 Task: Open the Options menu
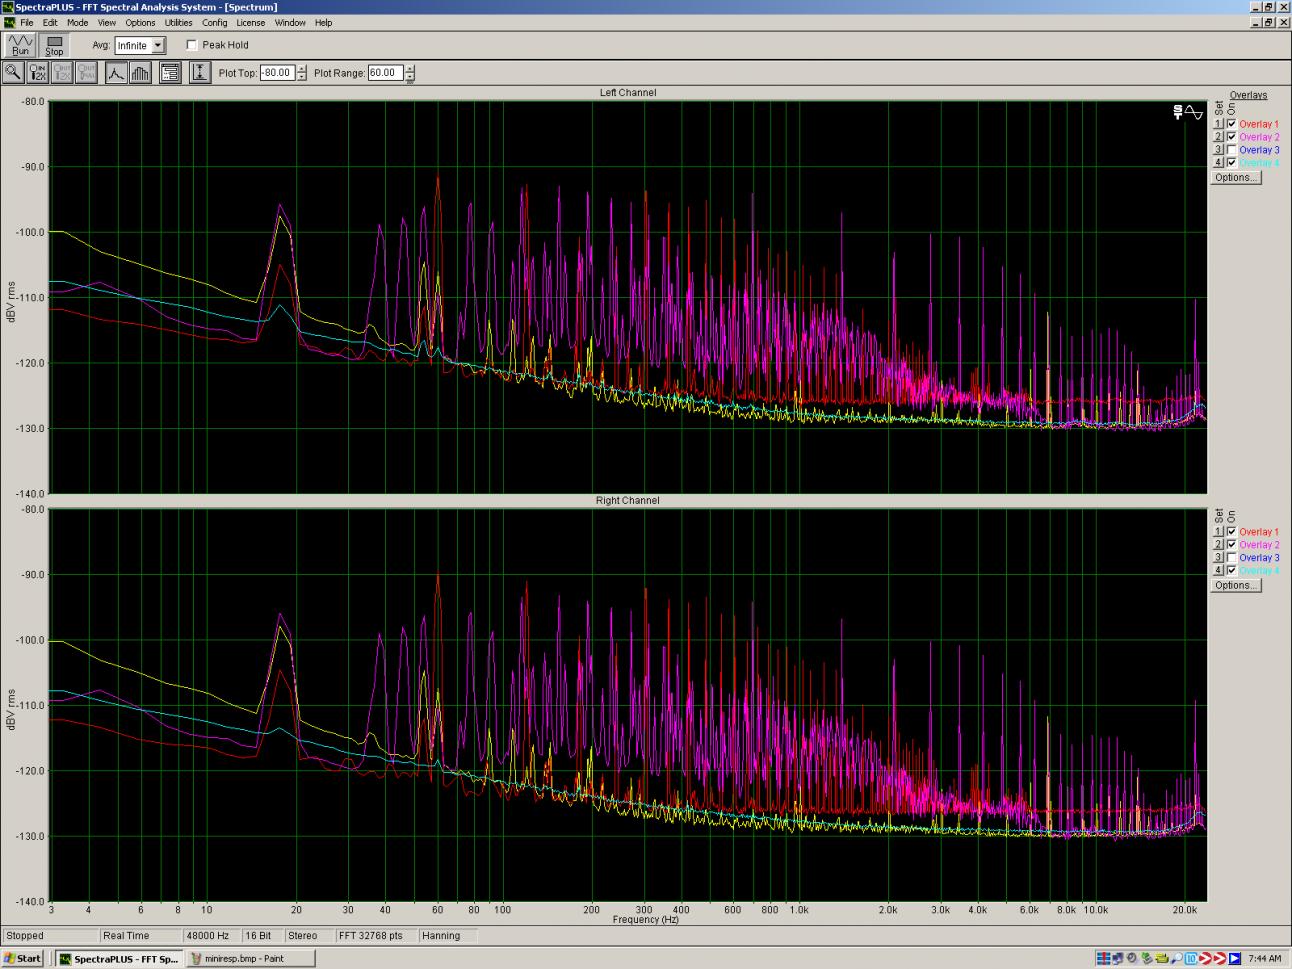click(x=140, y=22)
